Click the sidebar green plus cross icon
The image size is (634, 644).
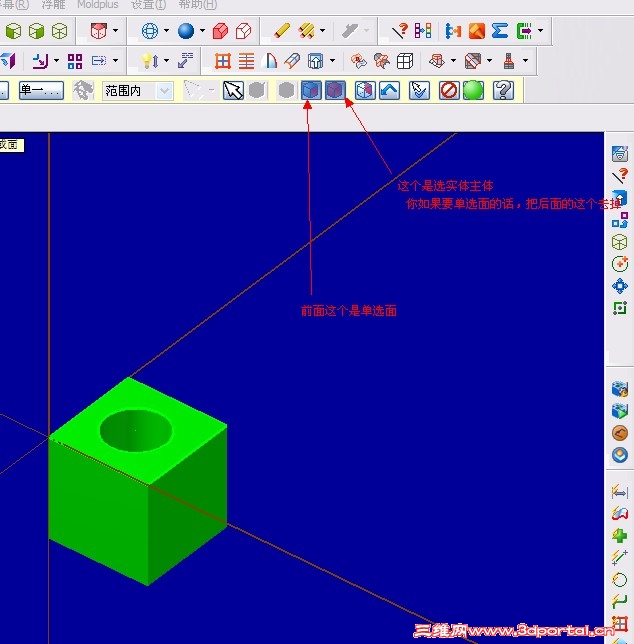pos(620,536)
